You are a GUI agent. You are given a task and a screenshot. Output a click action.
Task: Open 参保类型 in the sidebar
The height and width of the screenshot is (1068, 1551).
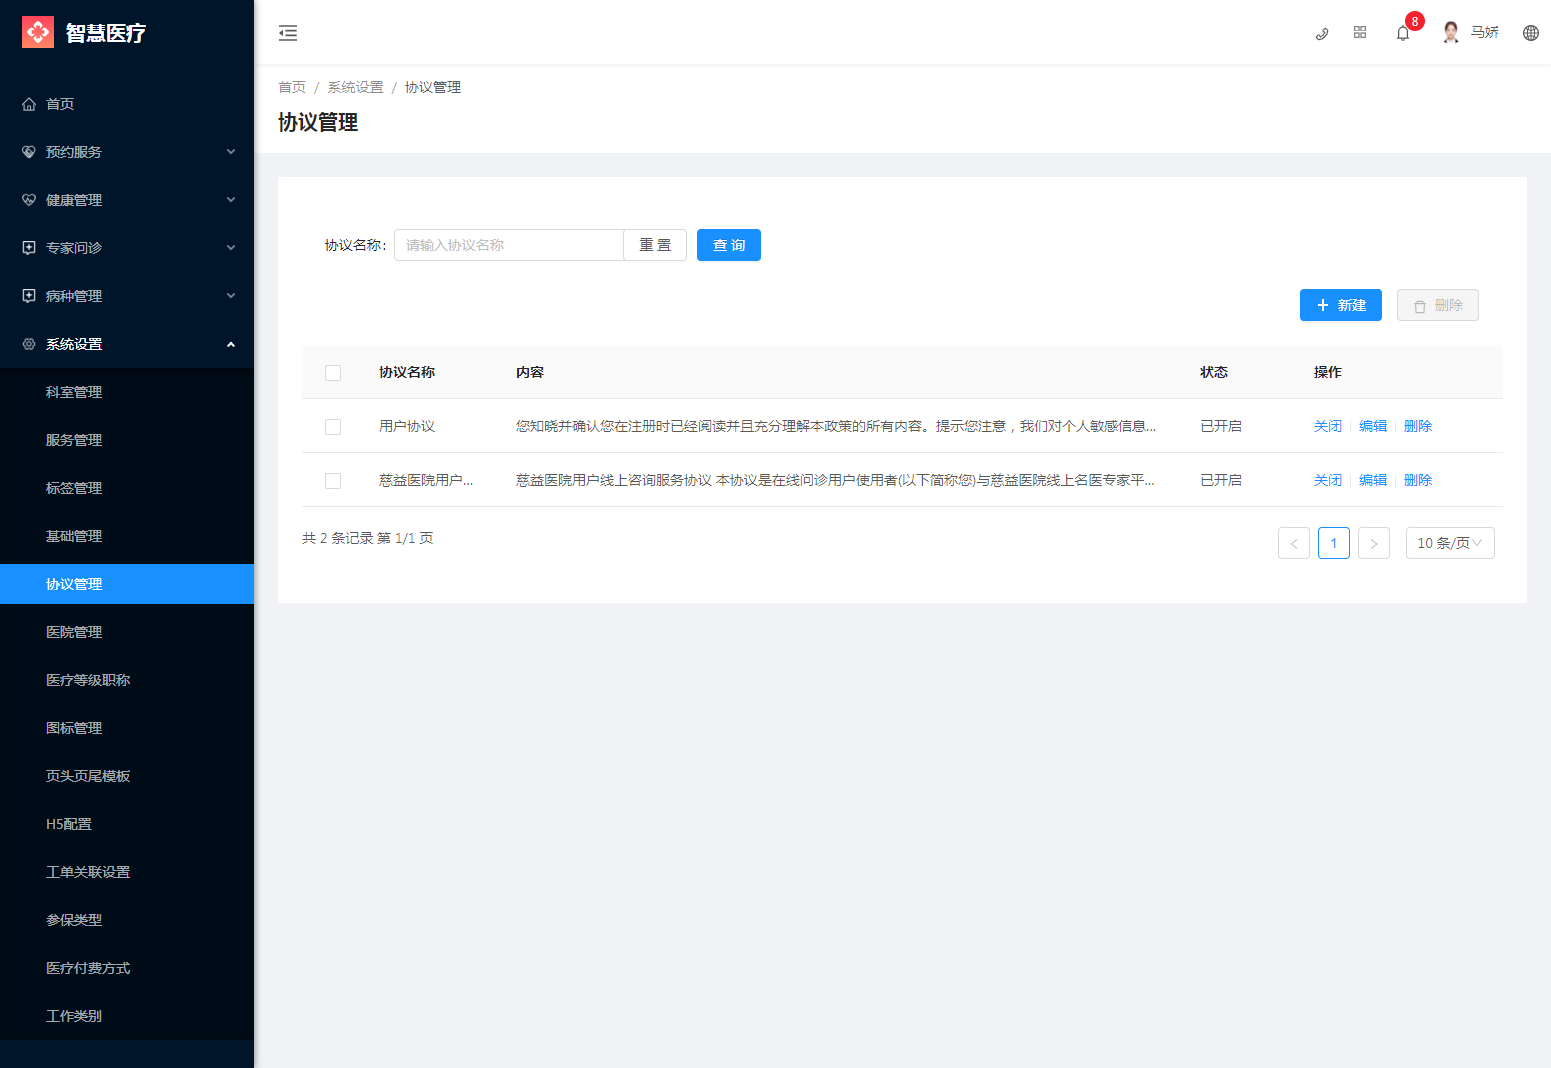click(x=127, y=920)
